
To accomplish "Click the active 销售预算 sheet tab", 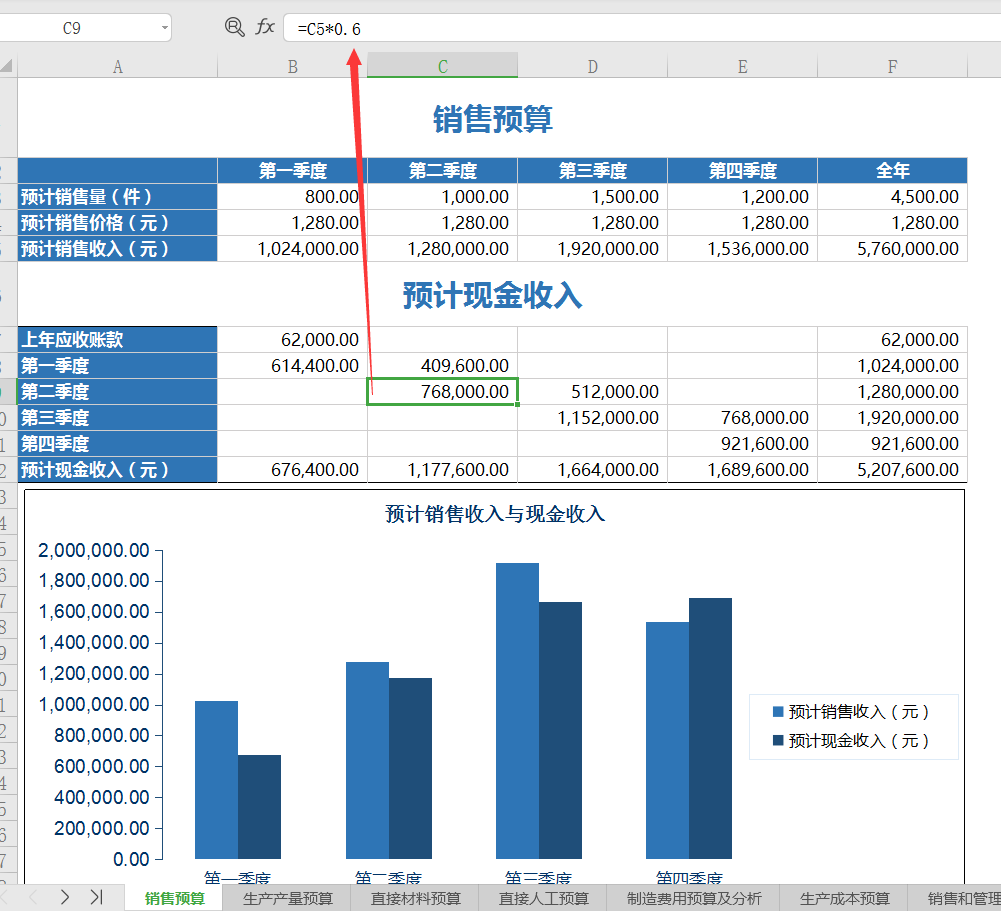I will (172, 899).
